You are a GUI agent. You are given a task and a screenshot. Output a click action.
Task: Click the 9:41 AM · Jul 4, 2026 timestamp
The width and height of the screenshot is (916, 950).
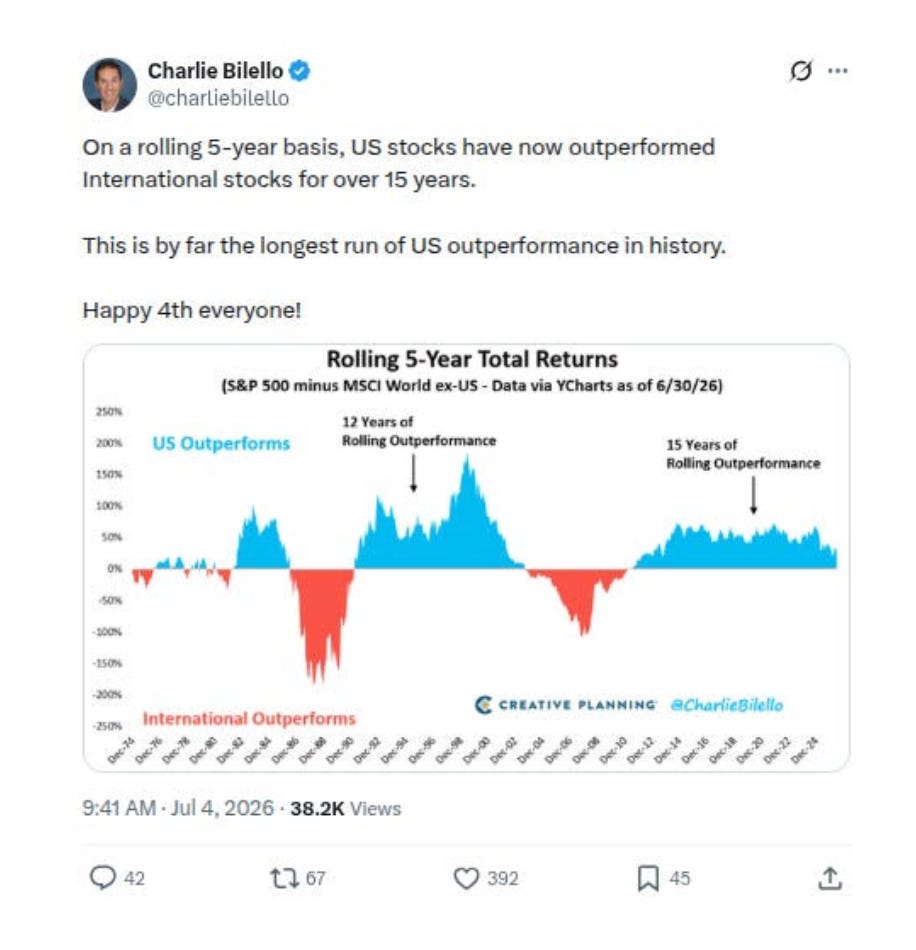click(x=178, y=808)
